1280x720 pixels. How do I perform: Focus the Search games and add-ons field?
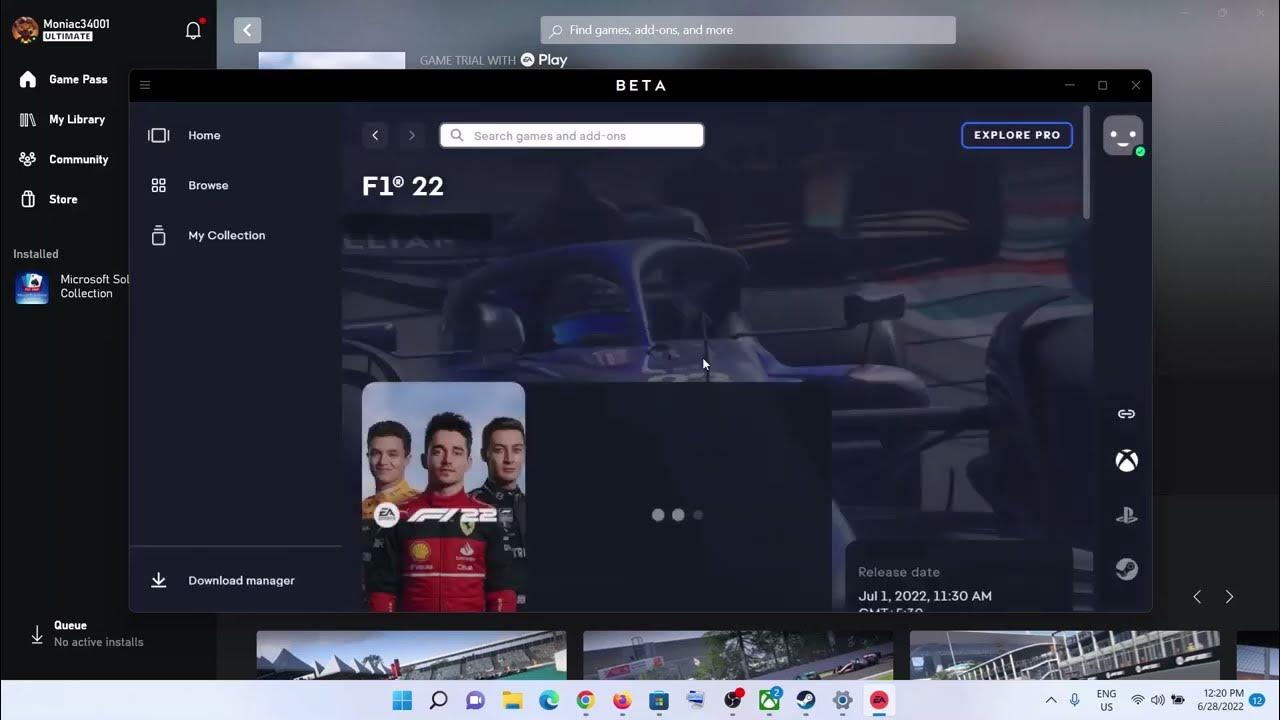[572, 135]
